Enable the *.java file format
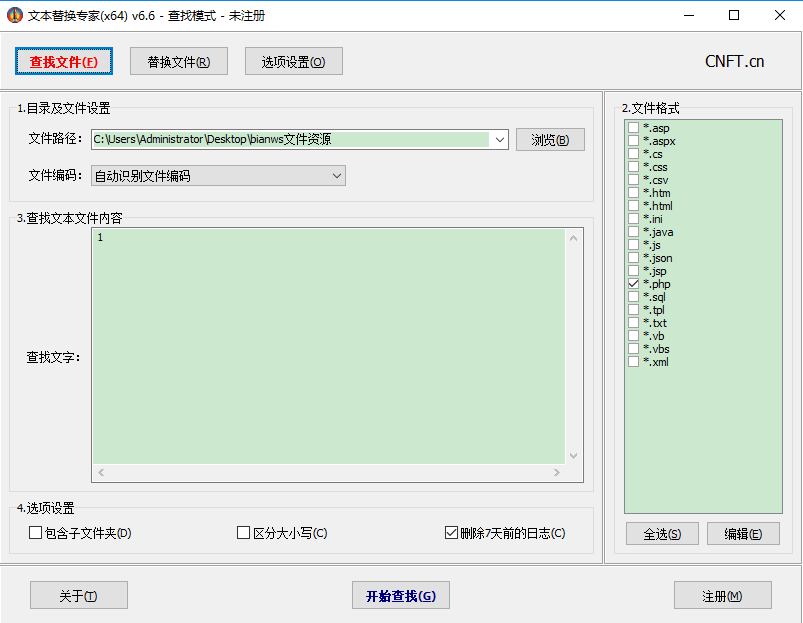803x623 pixels. 633,231
